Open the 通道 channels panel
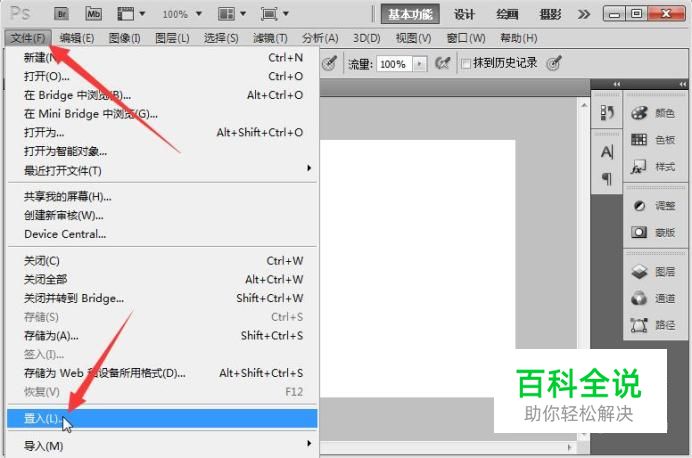This screenshot has width=692, height=458. [654, 298]
